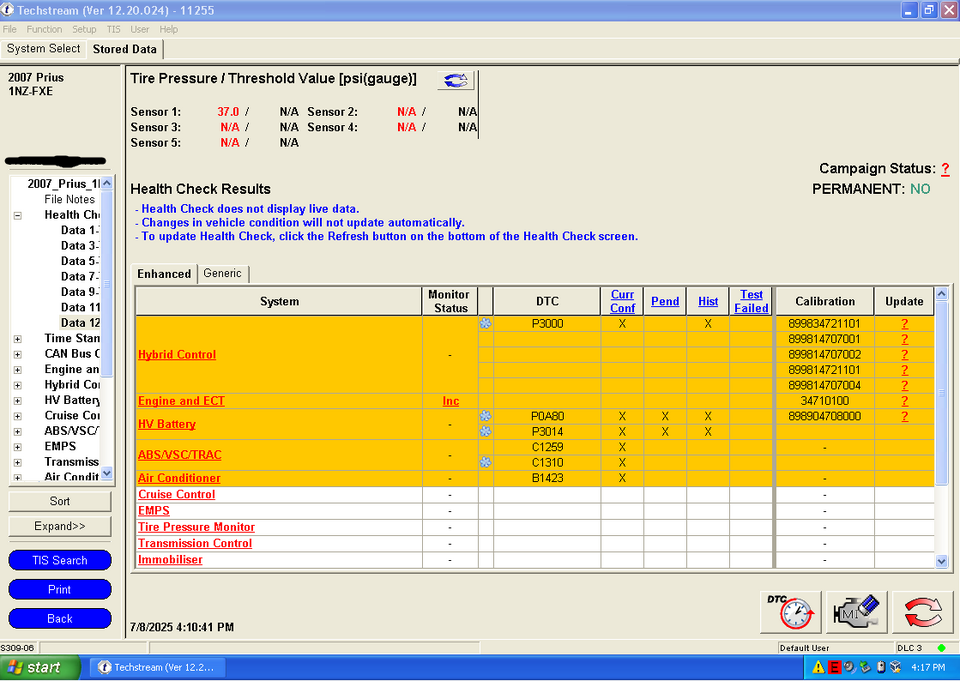
Task: Switch to the System Select tab
Action: point(43,48)
